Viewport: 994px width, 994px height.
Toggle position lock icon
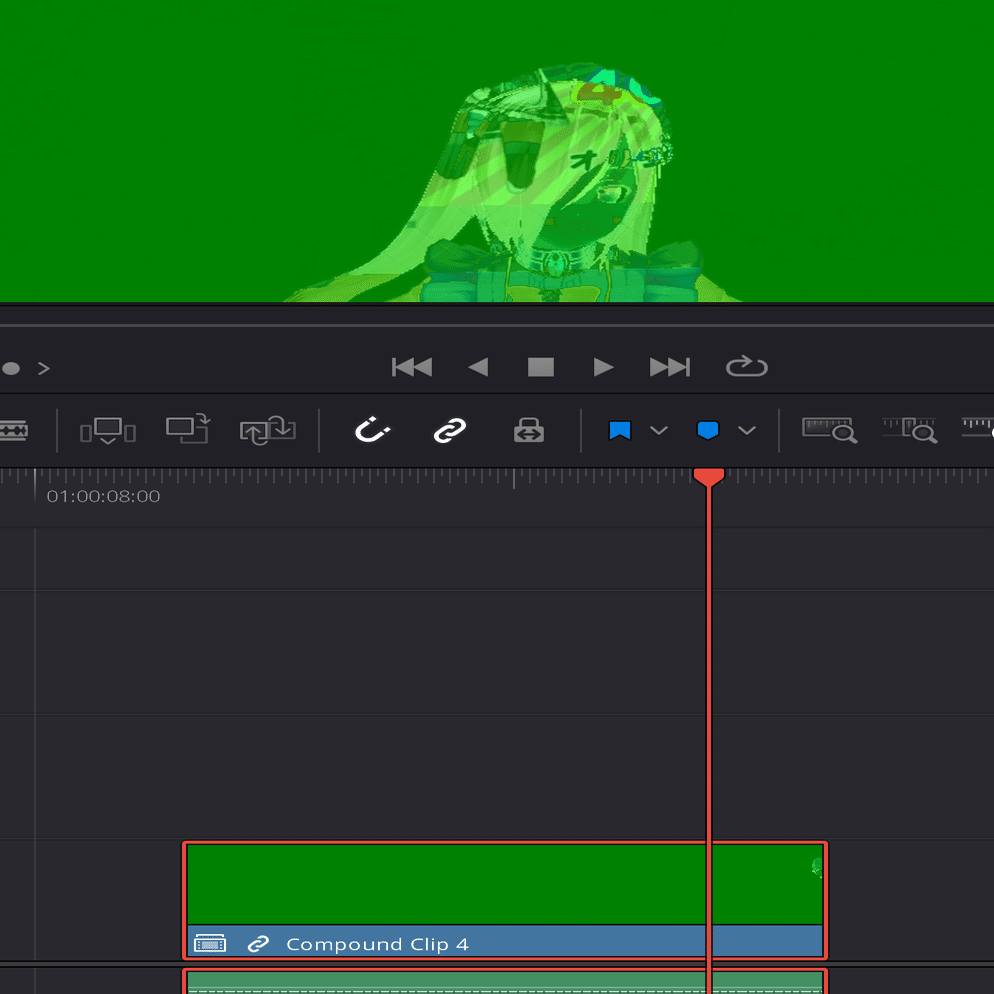[x=529, y=430]
